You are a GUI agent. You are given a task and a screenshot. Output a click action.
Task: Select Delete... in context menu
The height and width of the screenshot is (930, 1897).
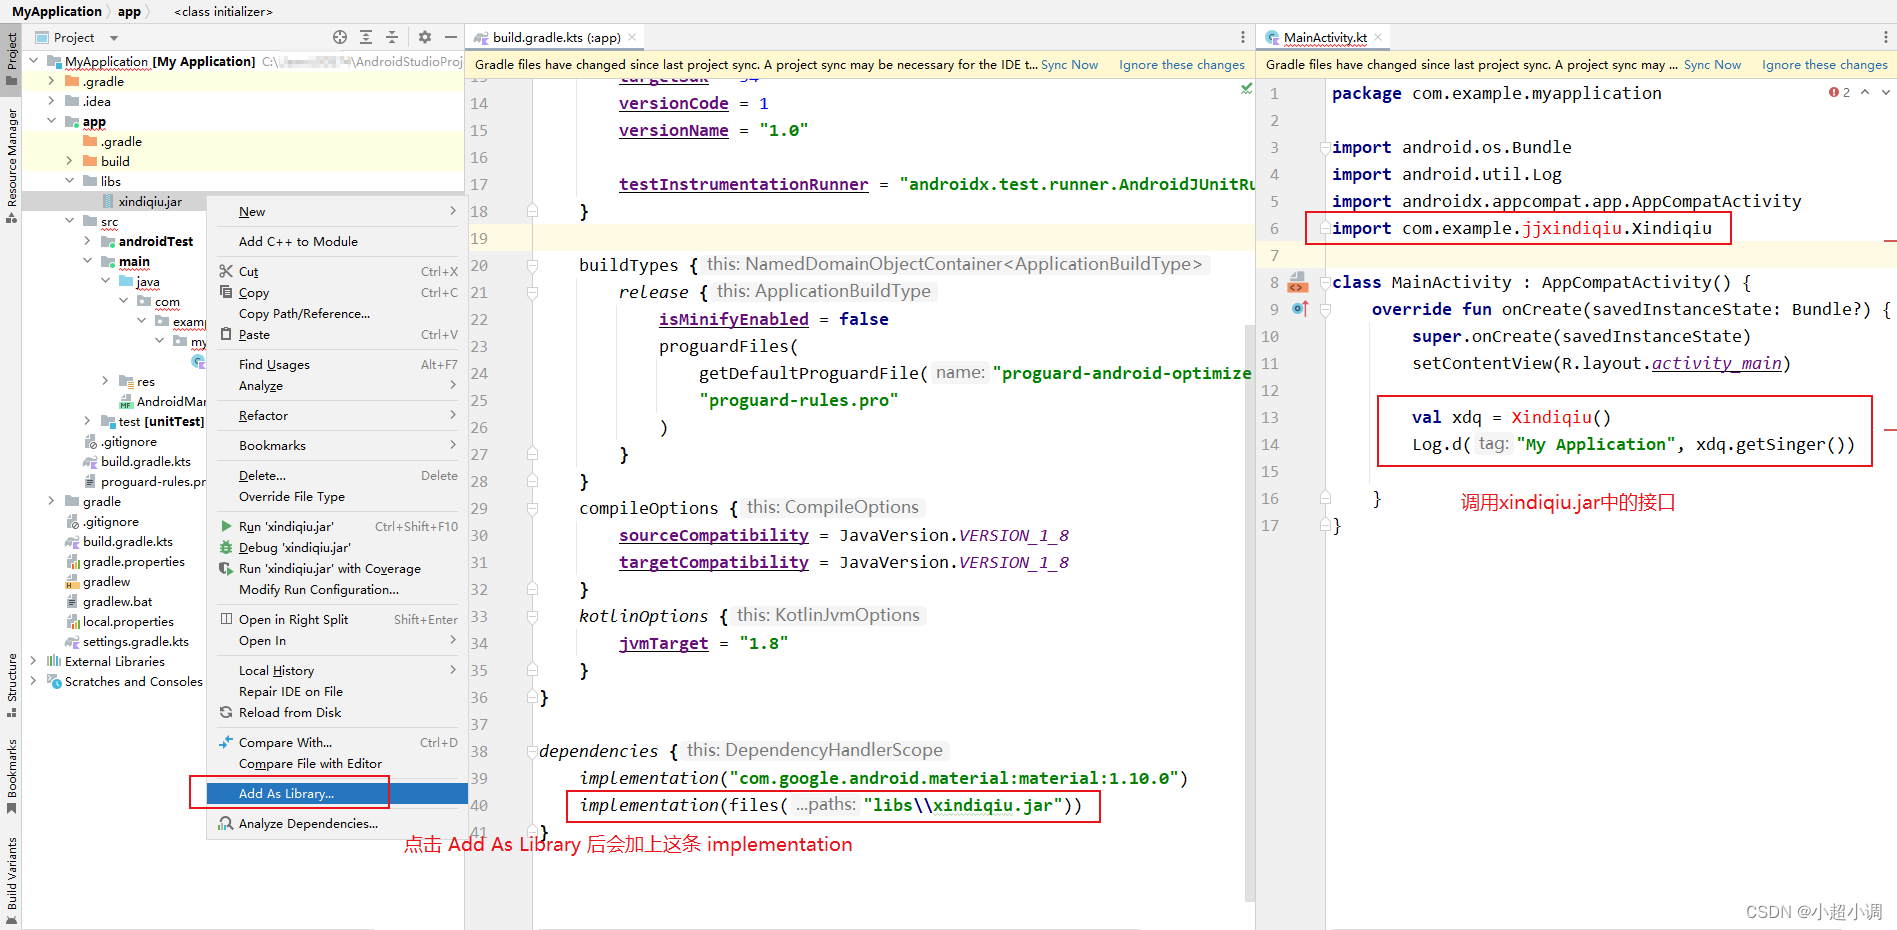click(337, 475)
